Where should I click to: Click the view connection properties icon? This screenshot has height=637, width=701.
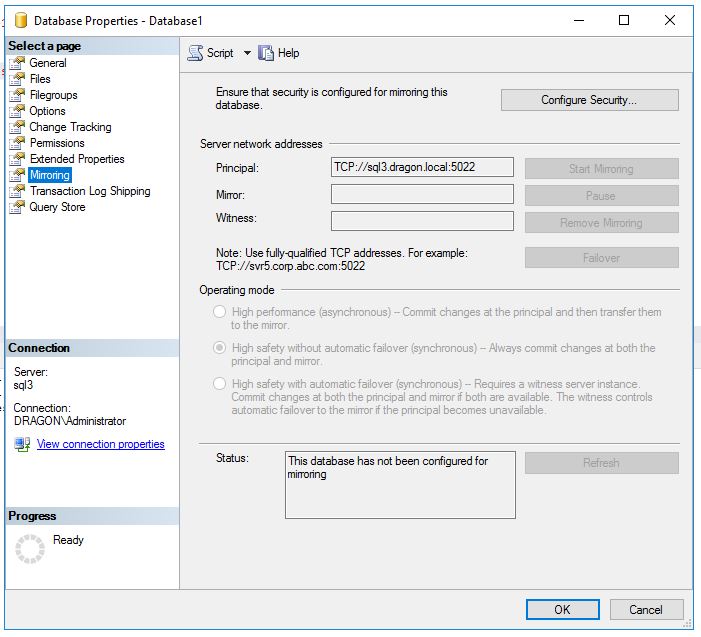[x=22, y=444]
